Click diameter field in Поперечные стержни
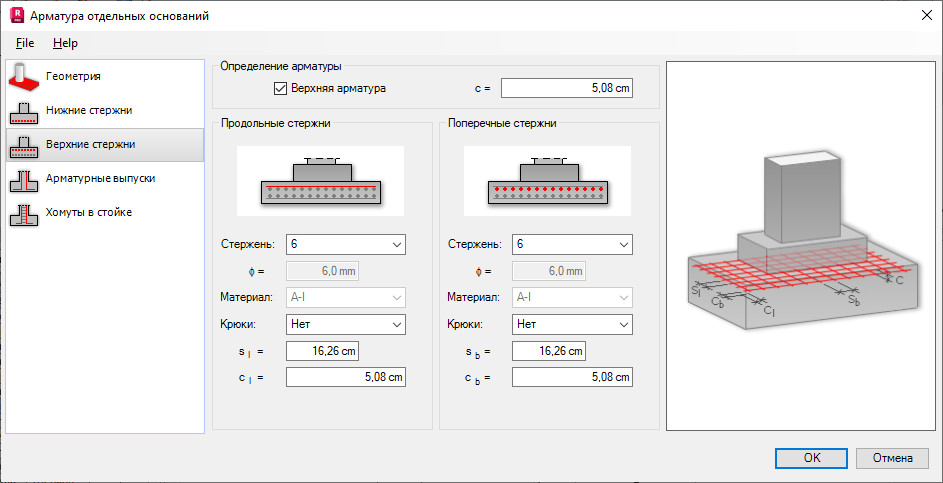The image size is (943, 483). coord(549,271)
